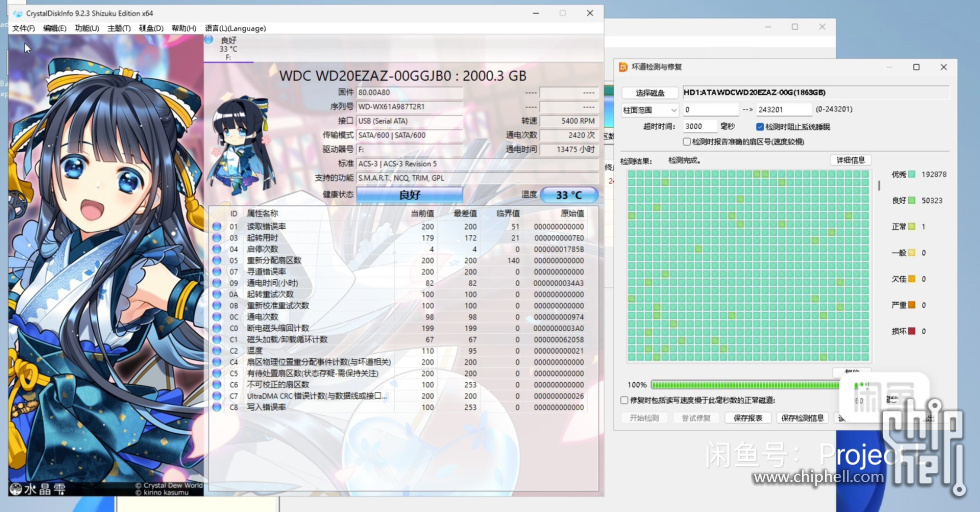This screenshot has height=512, width=980.
Task: Click the firmware value 80.00A80
Action: pos(409,93)
